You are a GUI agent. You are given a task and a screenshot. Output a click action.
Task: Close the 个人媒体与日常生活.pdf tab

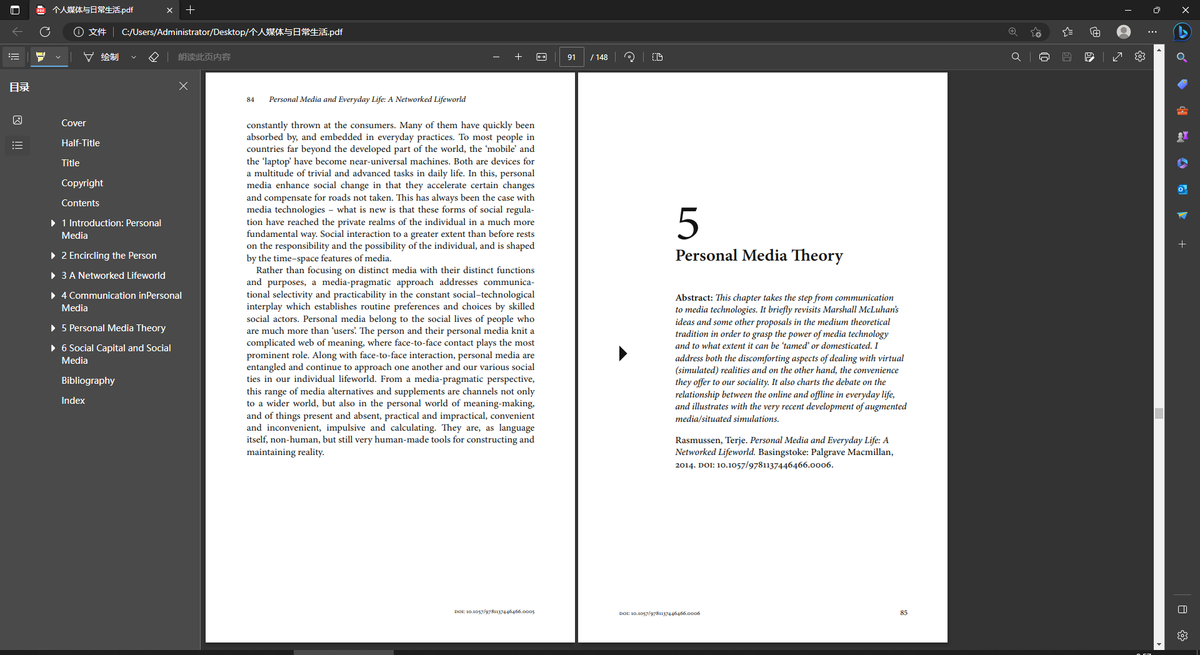[168, 10]
